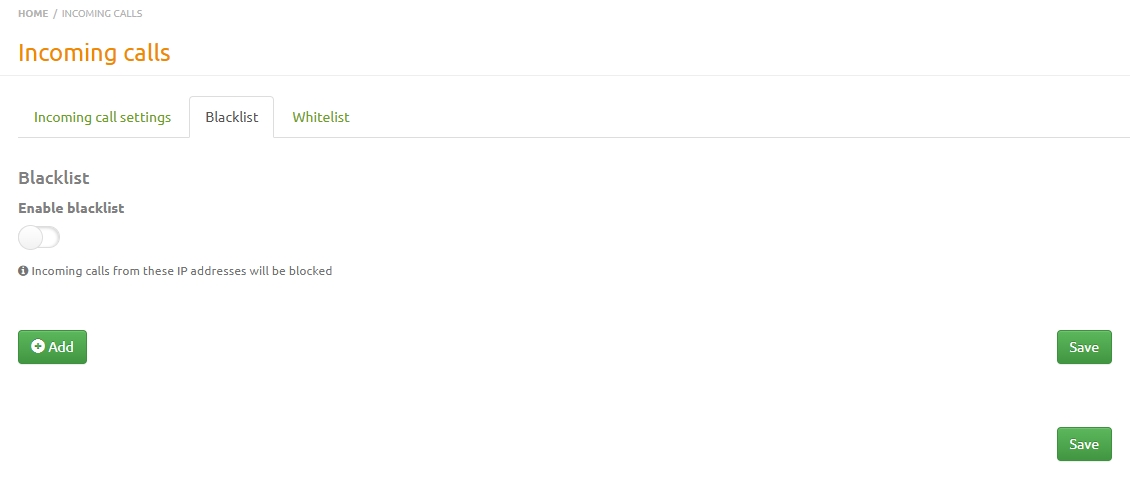The width and height of the screenshot is (1130, 478).
Task: Select the Blacklist tab
Action: click(231, 117)
